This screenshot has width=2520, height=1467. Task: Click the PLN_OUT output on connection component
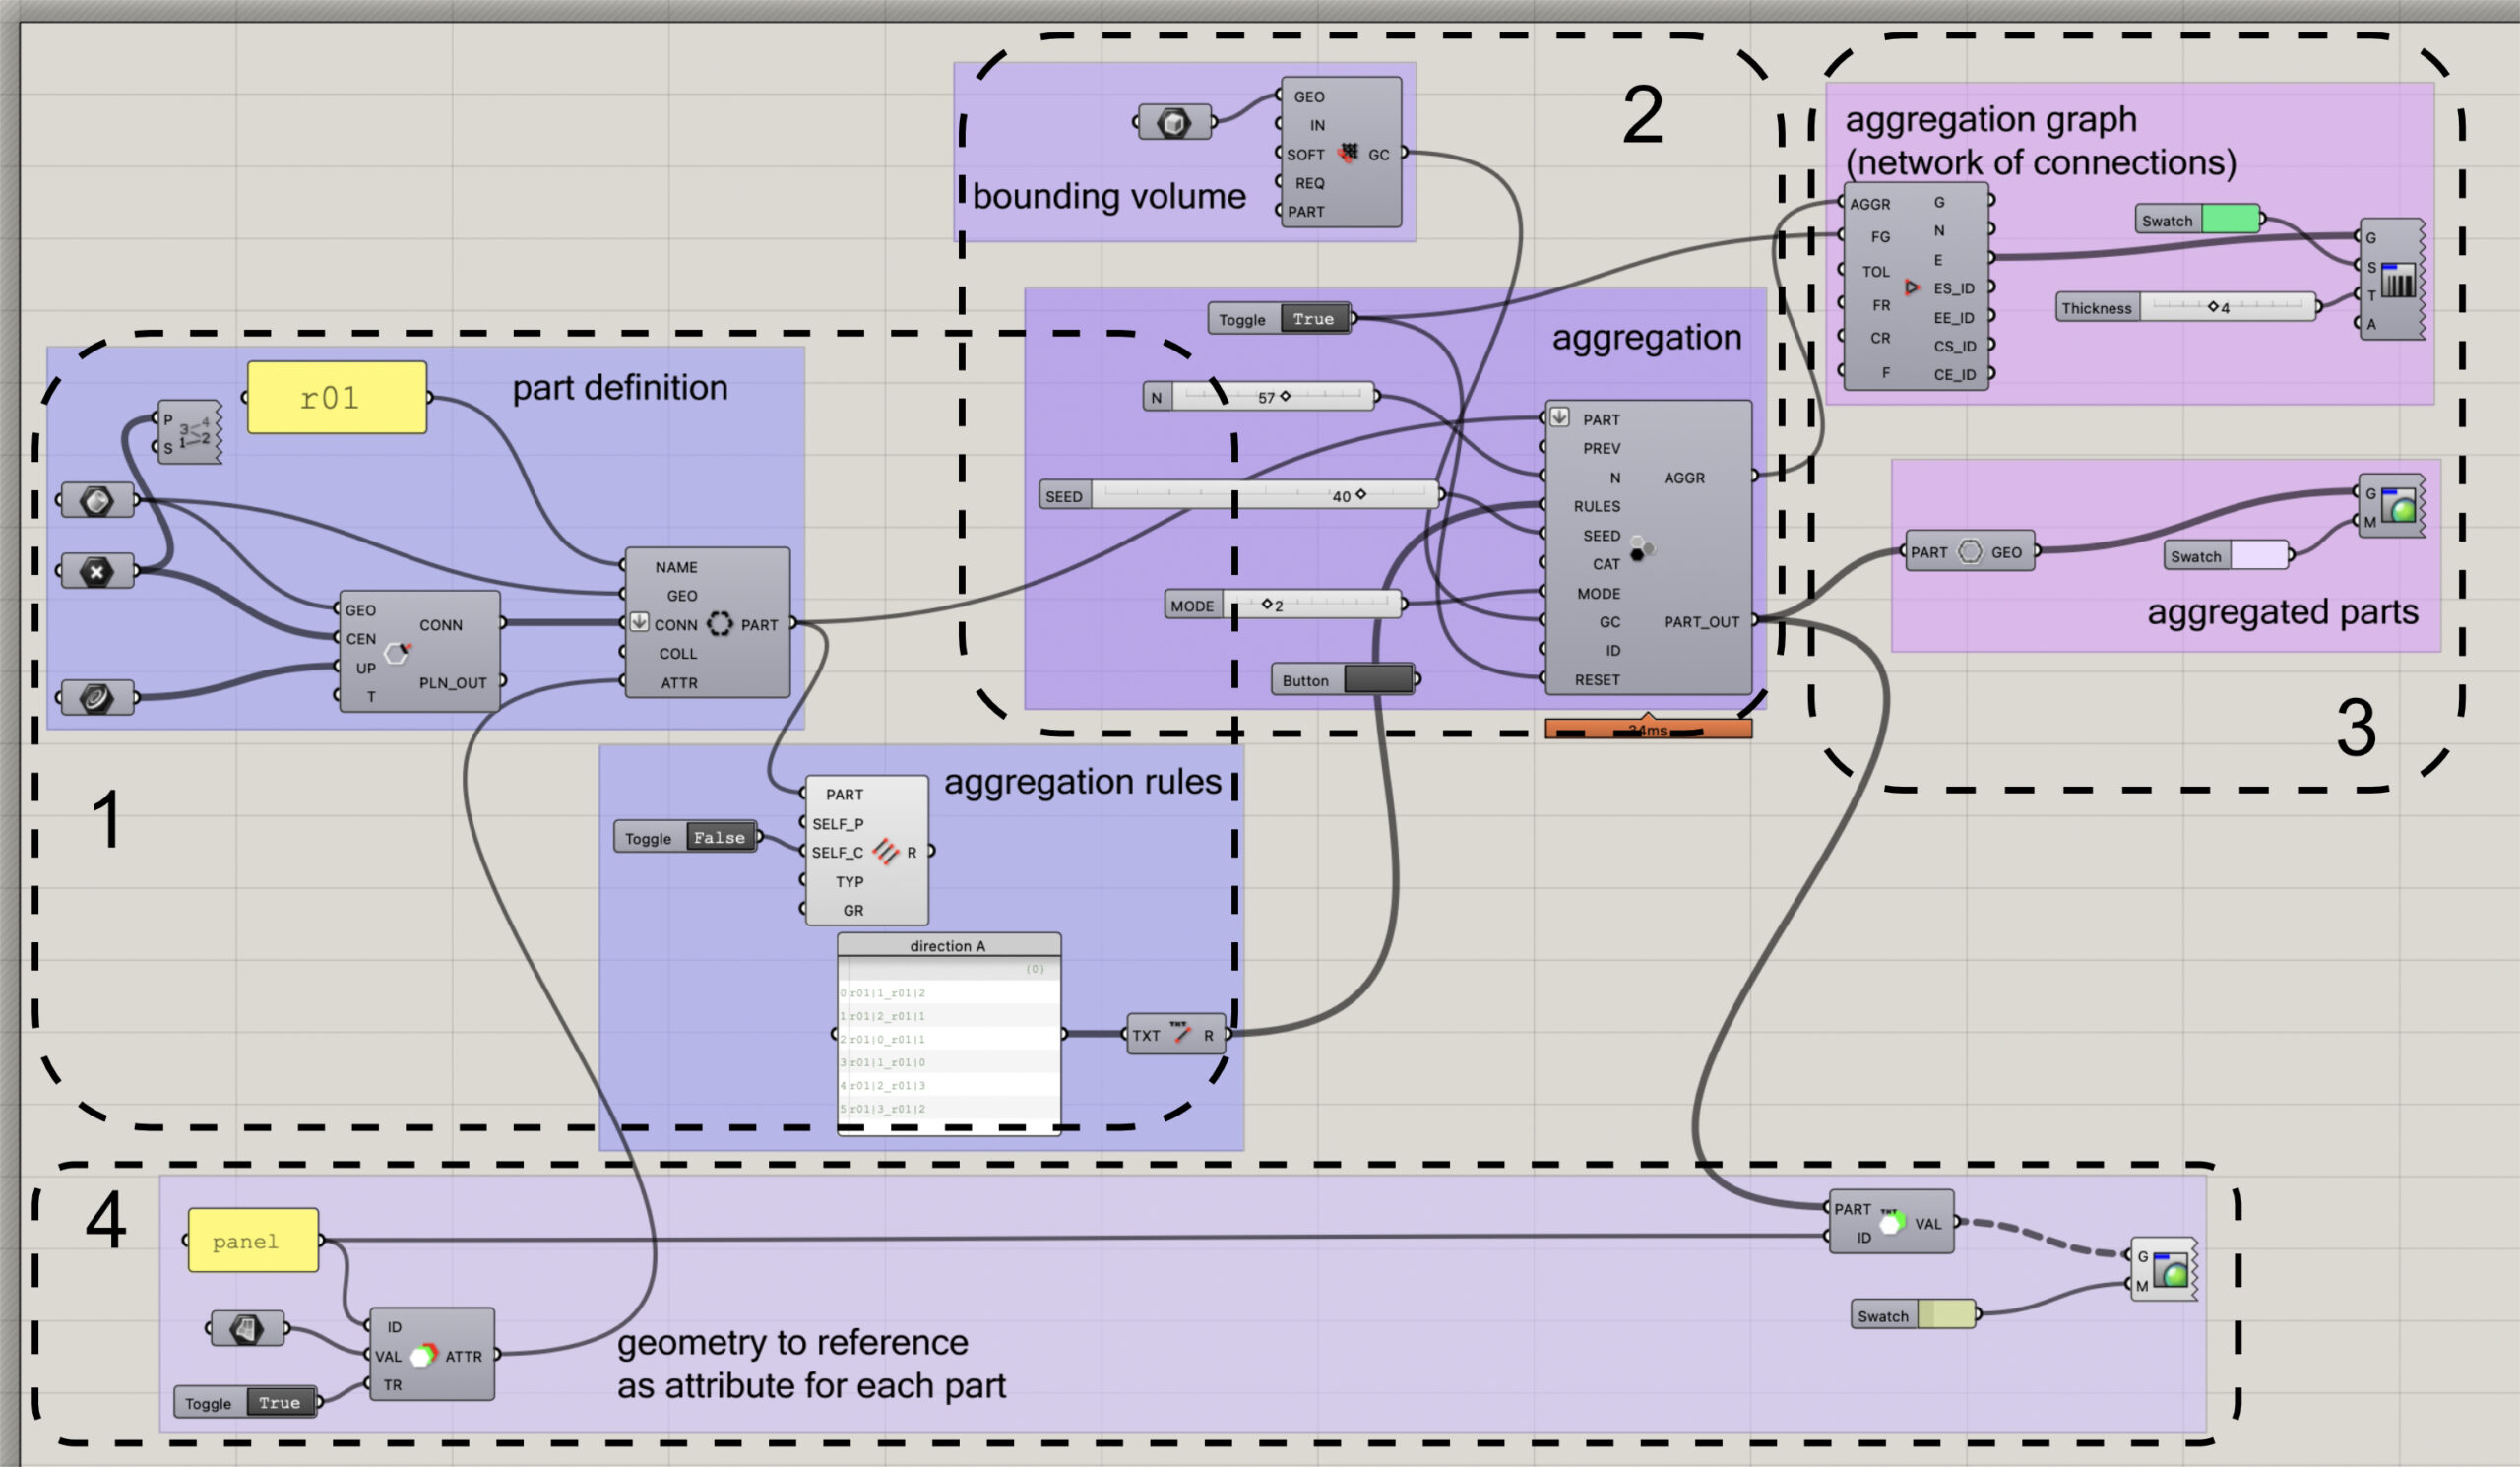tap(453, 683)
